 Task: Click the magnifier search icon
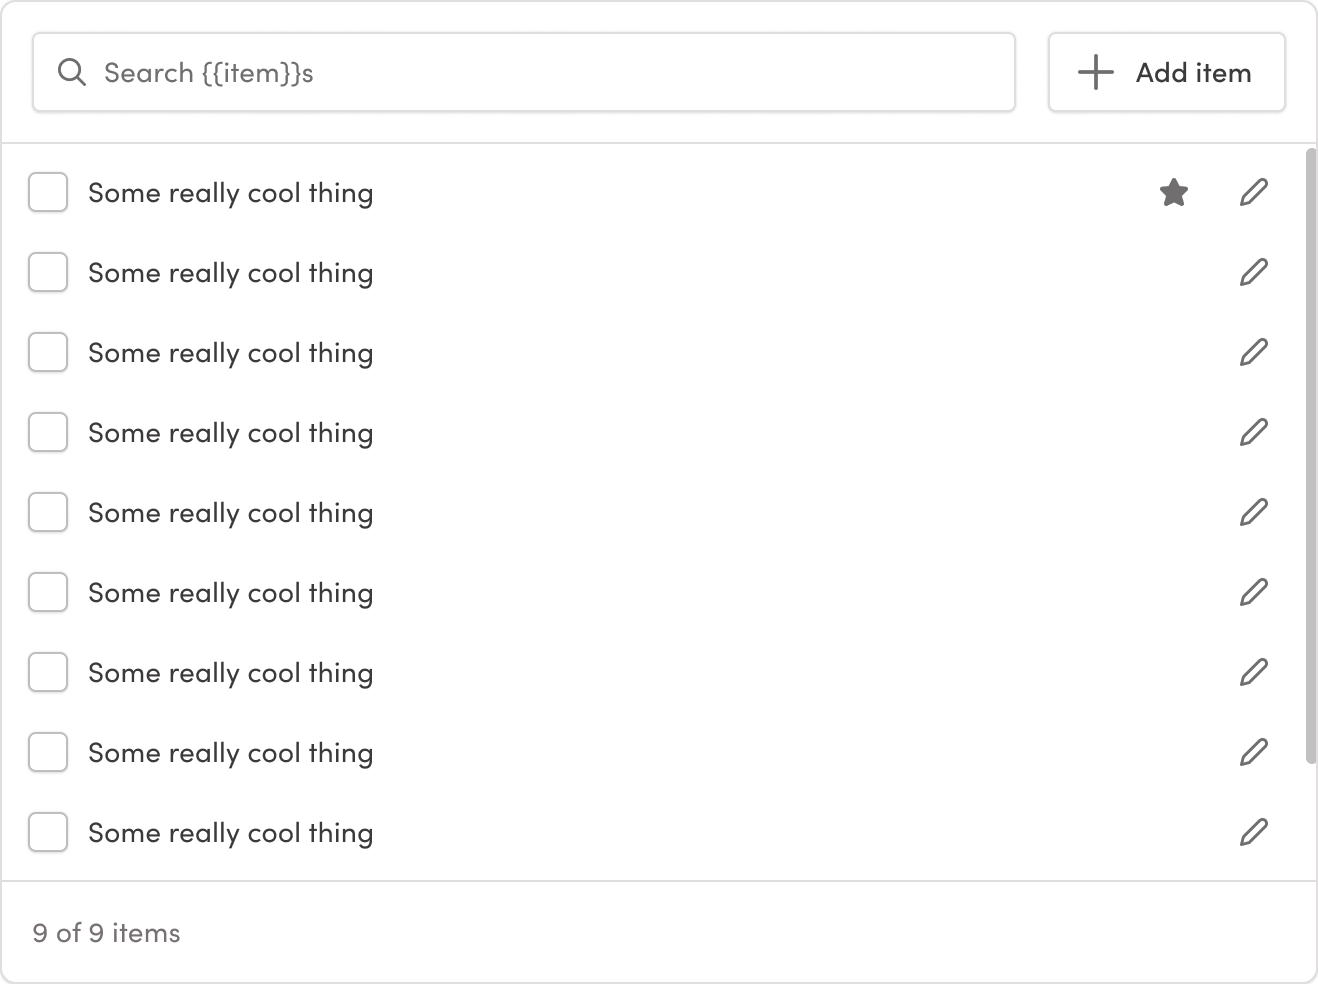click(72, 72)
